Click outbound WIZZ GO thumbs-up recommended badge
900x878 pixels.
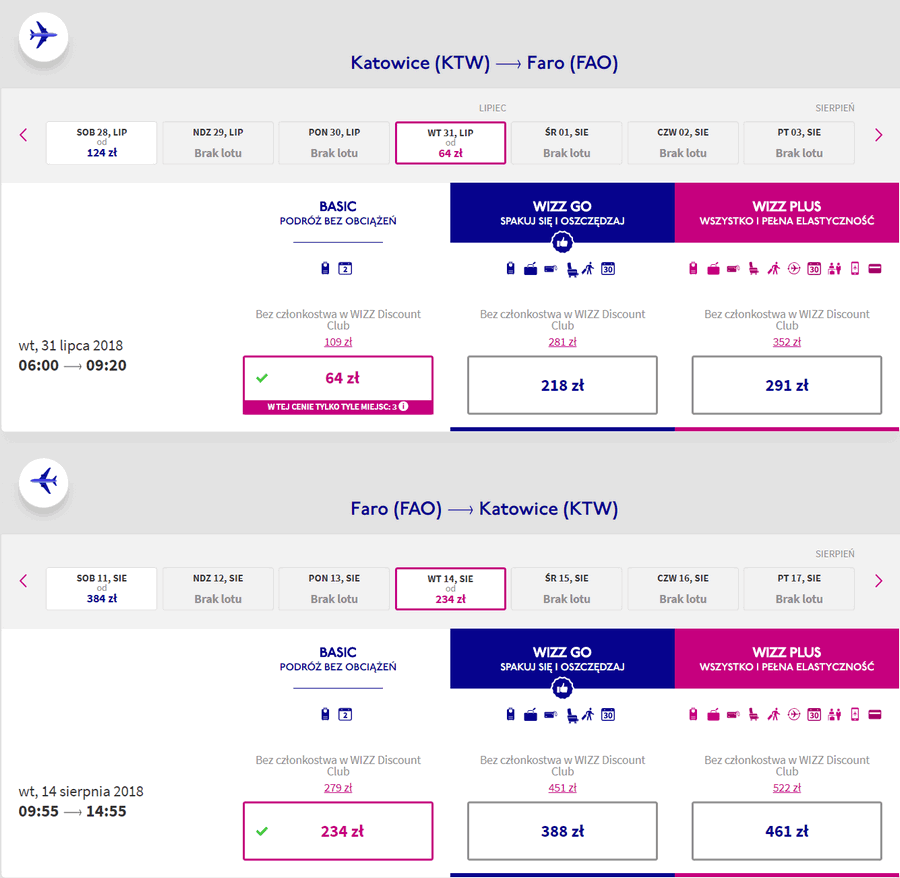coord(562,242)
